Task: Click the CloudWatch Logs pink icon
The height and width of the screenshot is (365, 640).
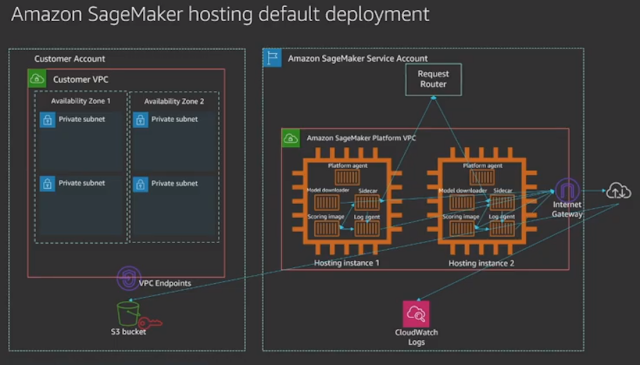Action: (416, 314)
